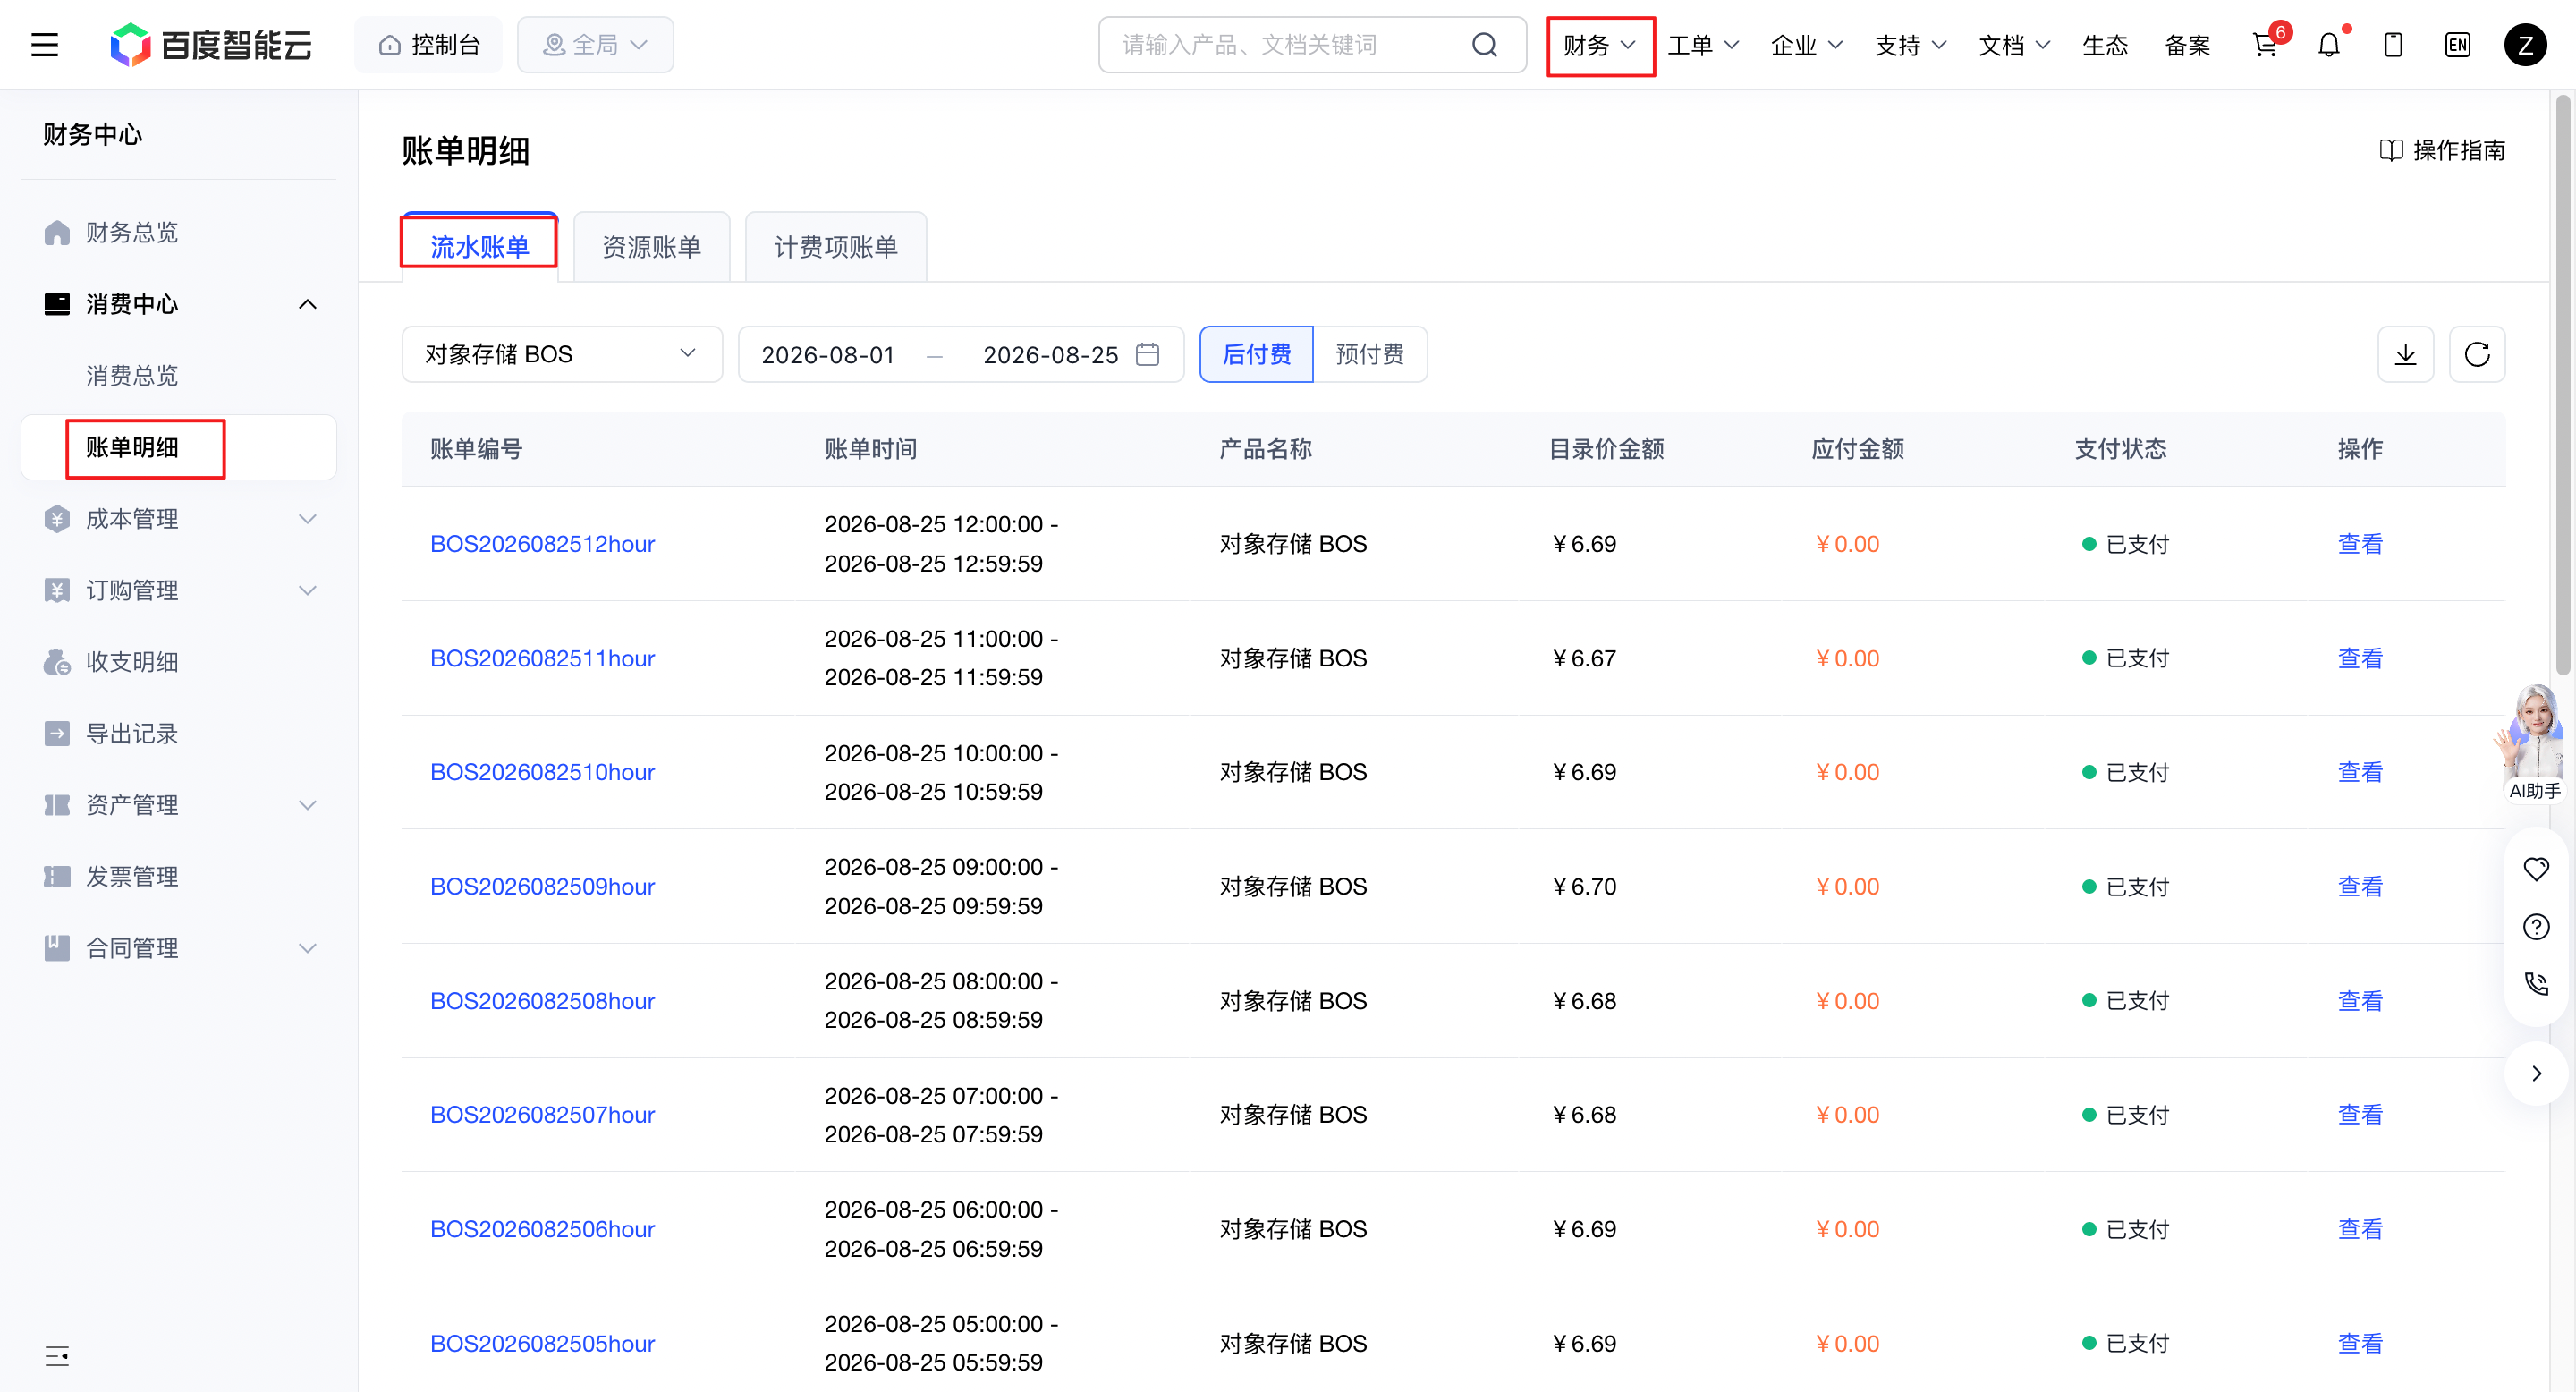The height and width of the screenshot is (1392, 2576).
Task: Expand the floating side panel arrow
Action: click(2536, 1073)
